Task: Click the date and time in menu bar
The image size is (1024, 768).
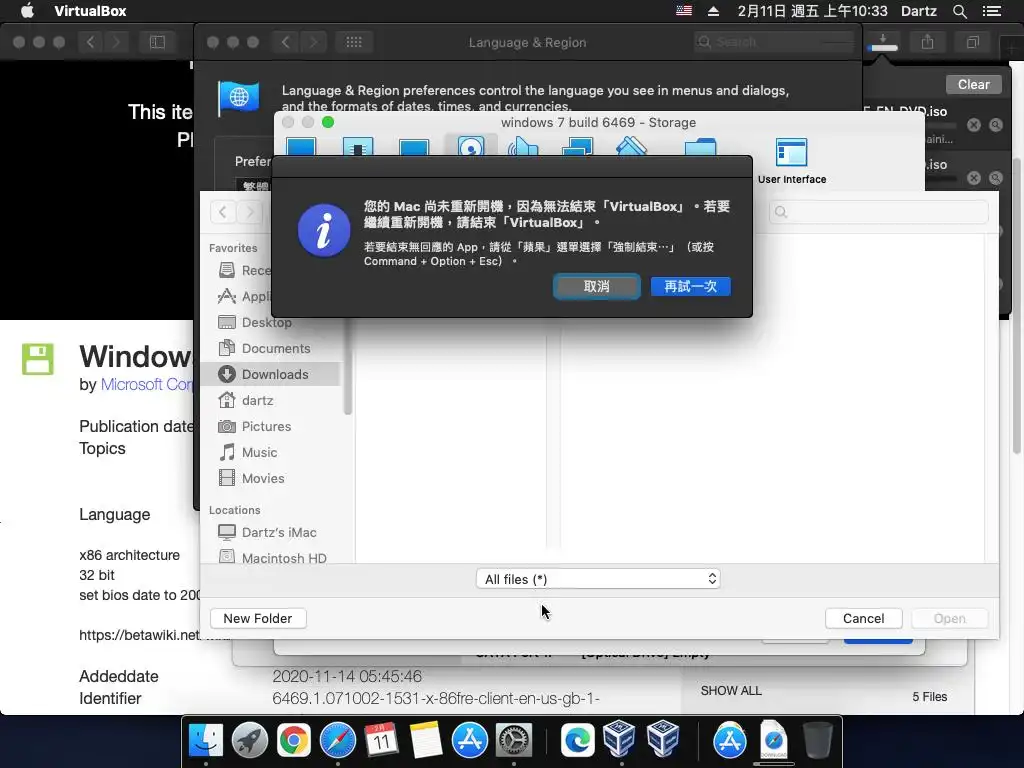Action: point(812,11)
